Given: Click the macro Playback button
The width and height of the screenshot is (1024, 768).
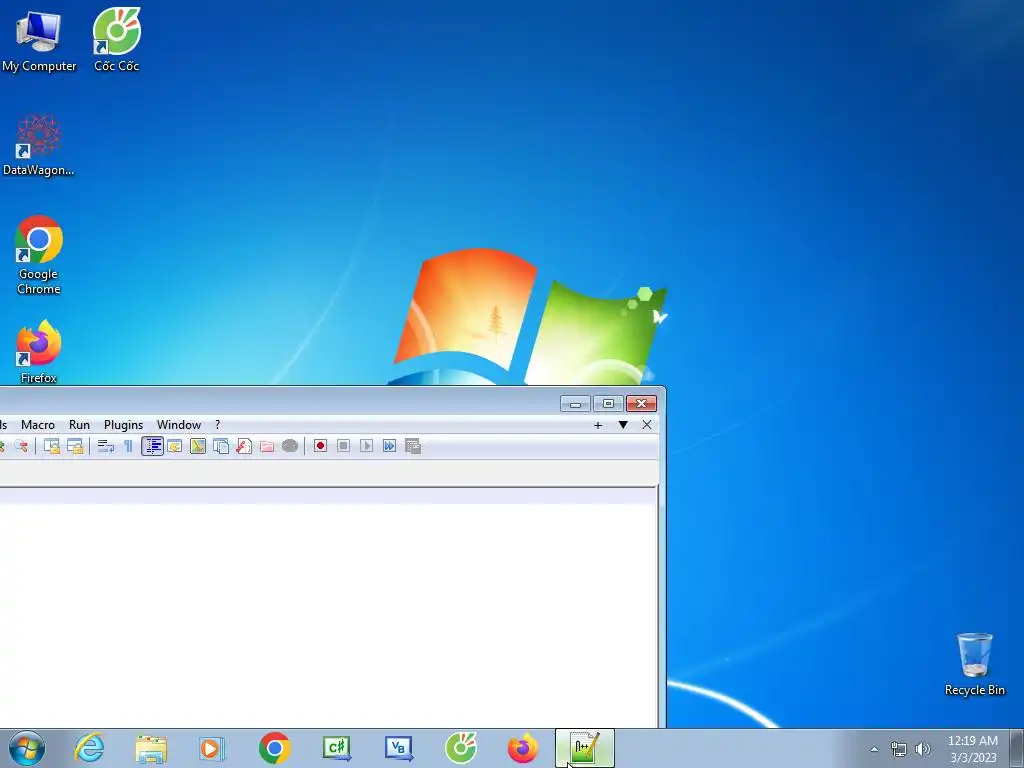Looking at the screenshot, I should (x=366, y=446).
